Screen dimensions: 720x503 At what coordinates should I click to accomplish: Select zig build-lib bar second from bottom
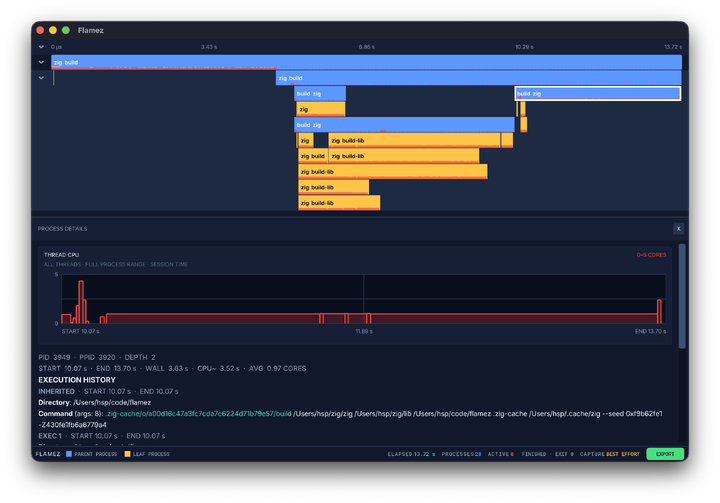333,187
